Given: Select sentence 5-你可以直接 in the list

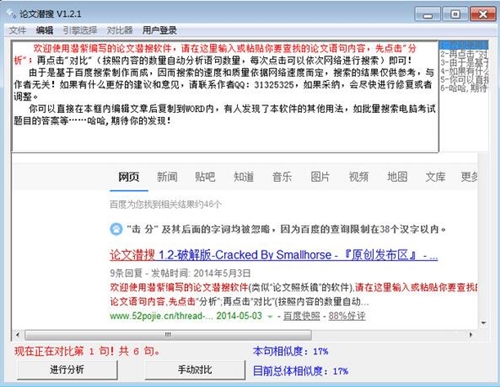Looking at the screenshot, I should pos(464,80).
